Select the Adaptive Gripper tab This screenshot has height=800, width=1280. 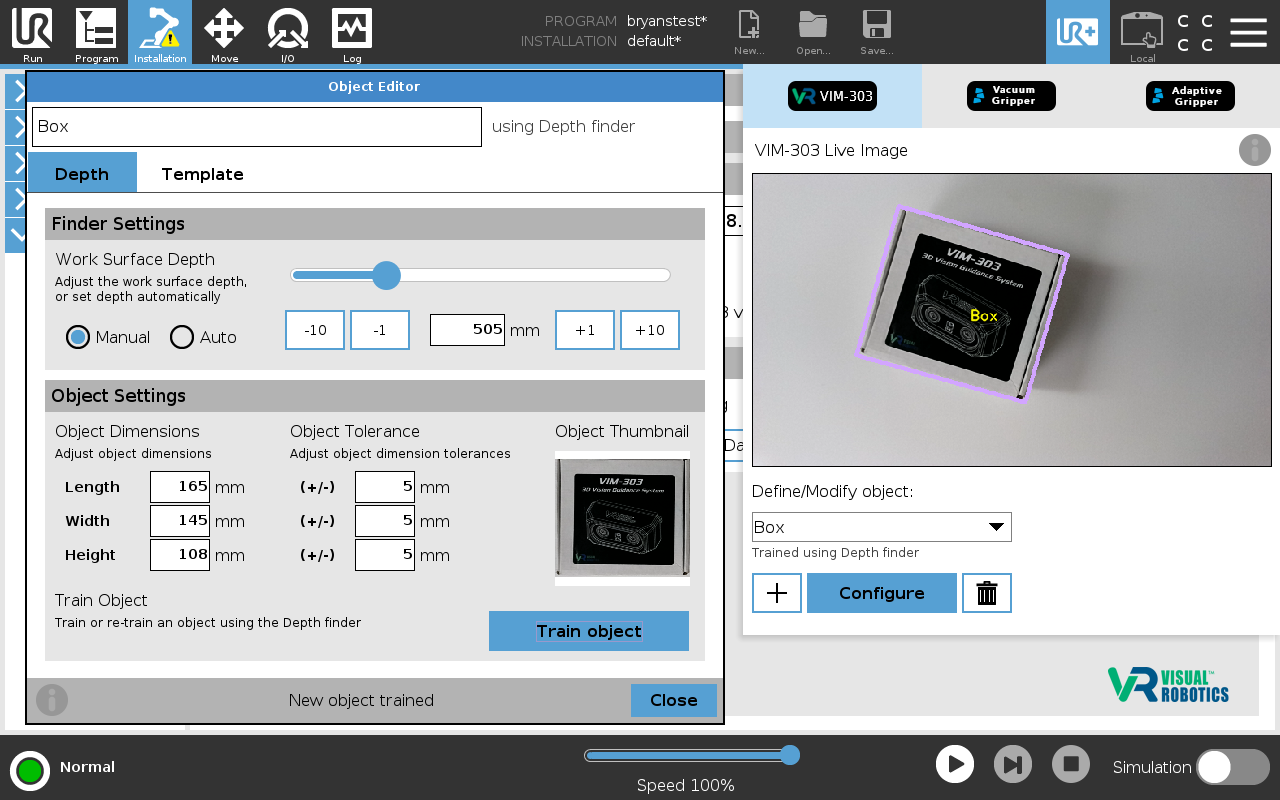[x=1190, y=96]
